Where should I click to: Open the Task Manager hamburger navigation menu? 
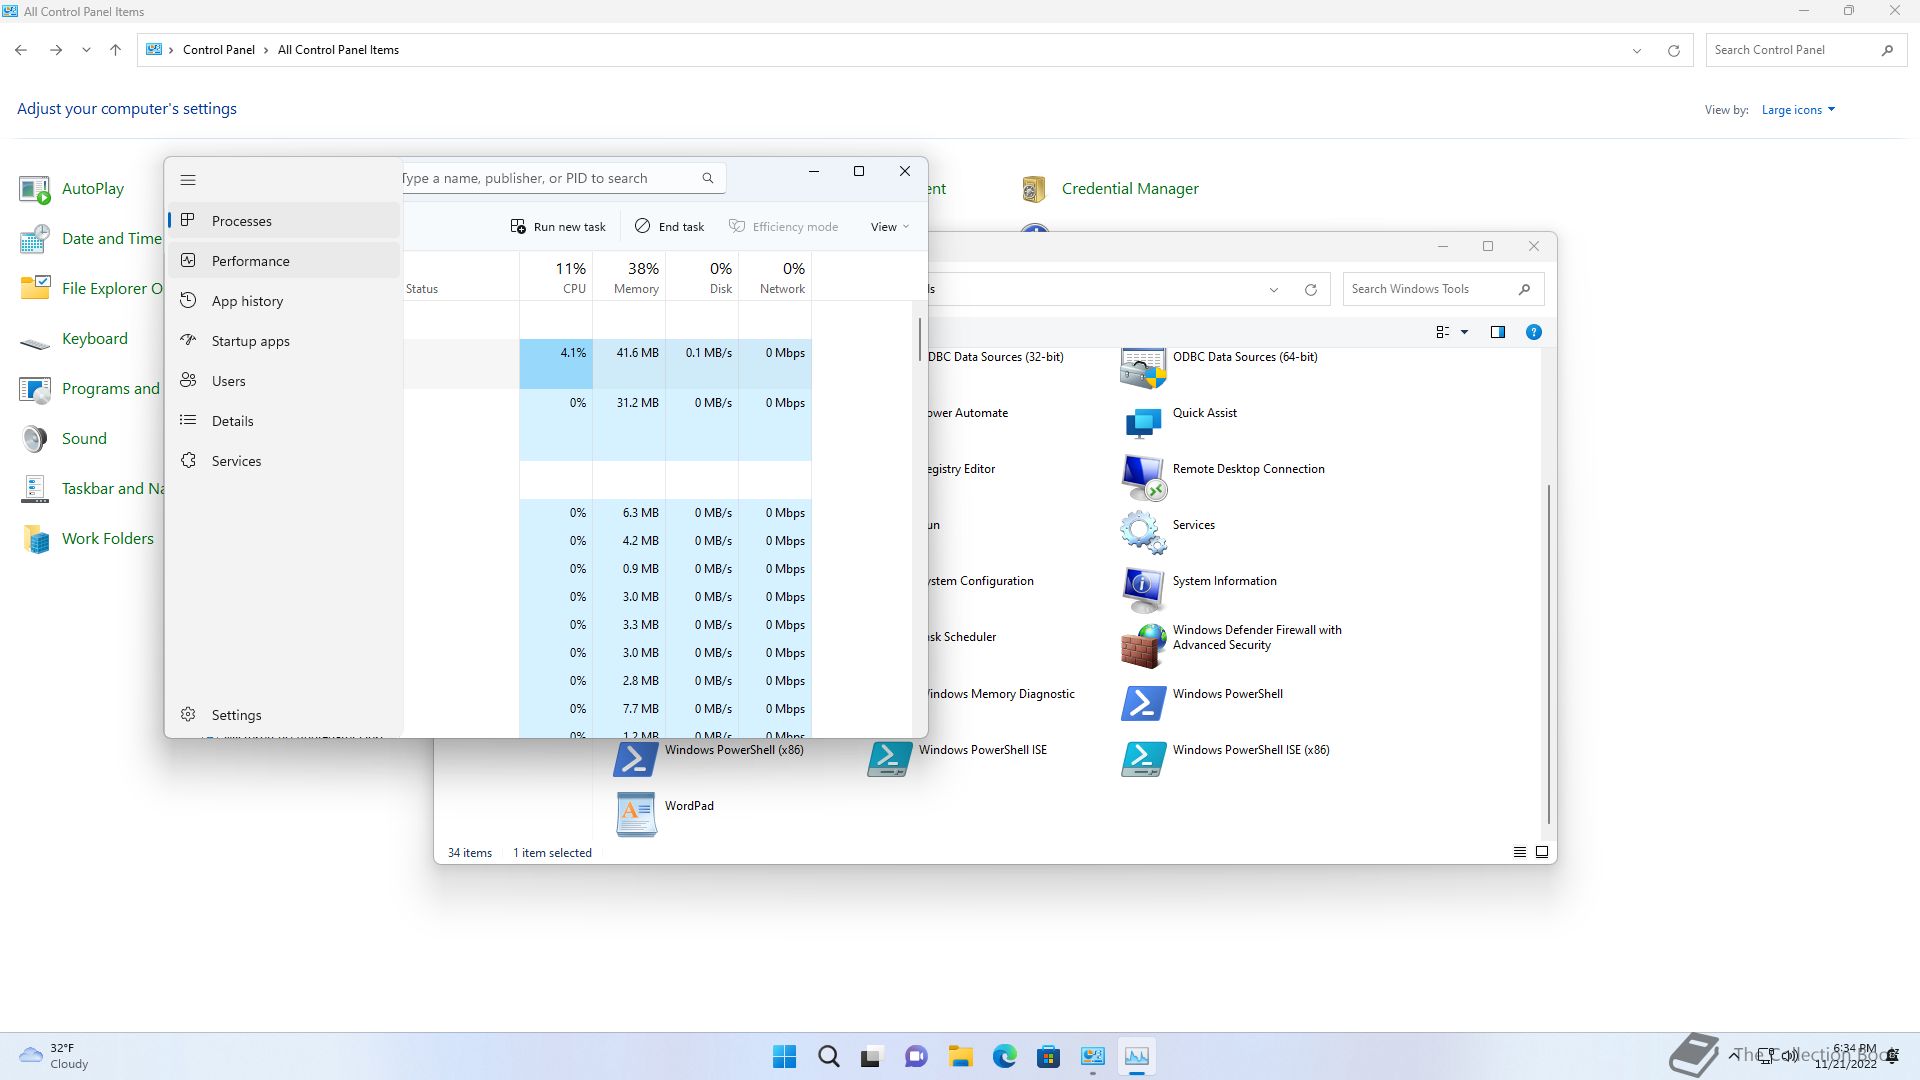188,180
